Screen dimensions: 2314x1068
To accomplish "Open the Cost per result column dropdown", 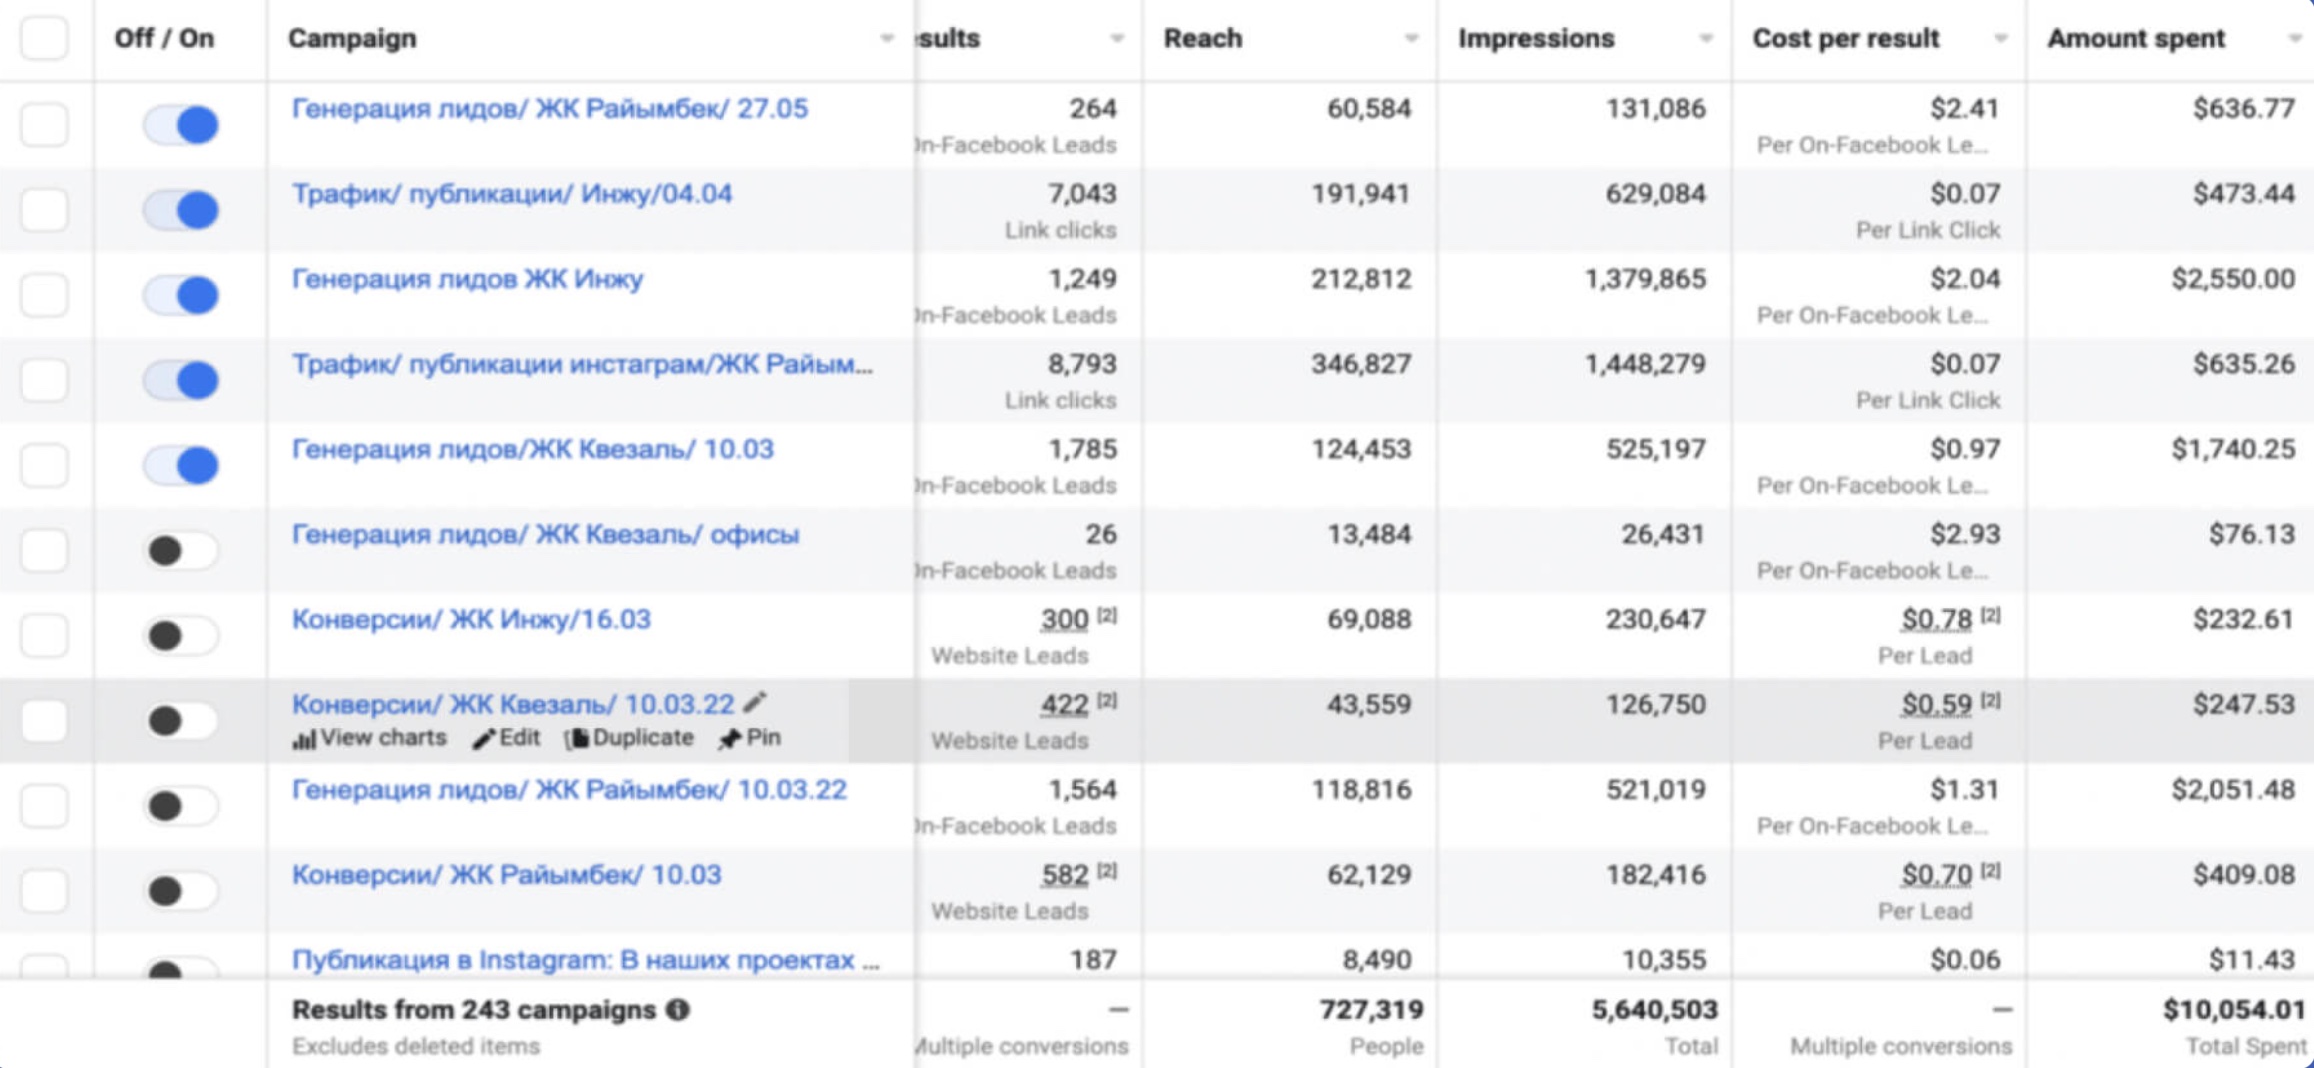I will point(2000,39).
